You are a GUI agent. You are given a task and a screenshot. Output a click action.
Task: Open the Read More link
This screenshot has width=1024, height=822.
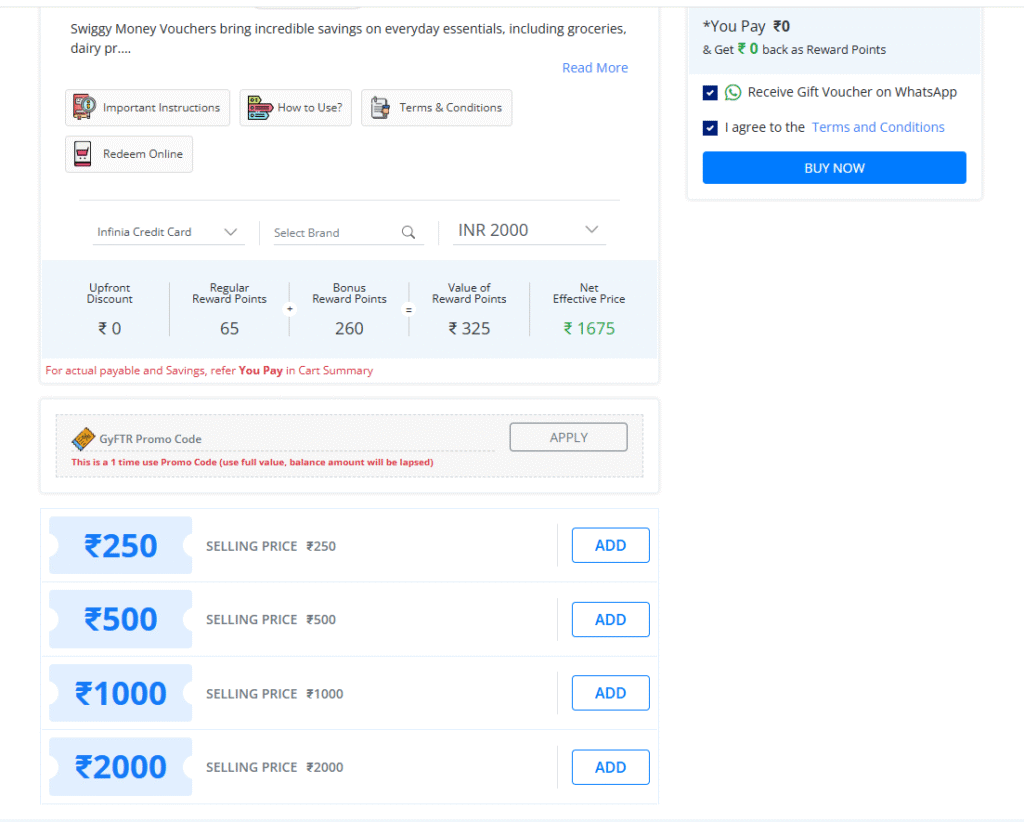click(594, 67)
